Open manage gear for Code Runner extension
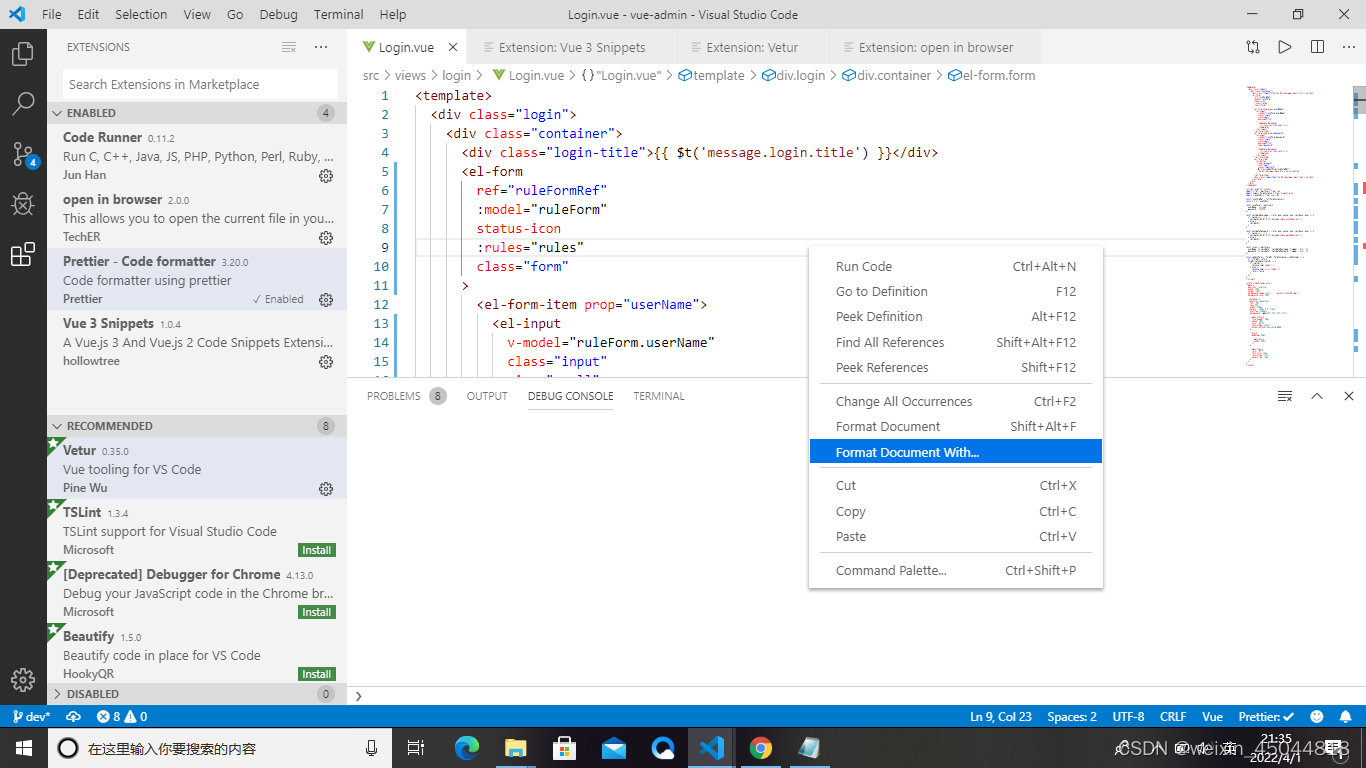Screen dimensions: 1366x768 [325, 176]
